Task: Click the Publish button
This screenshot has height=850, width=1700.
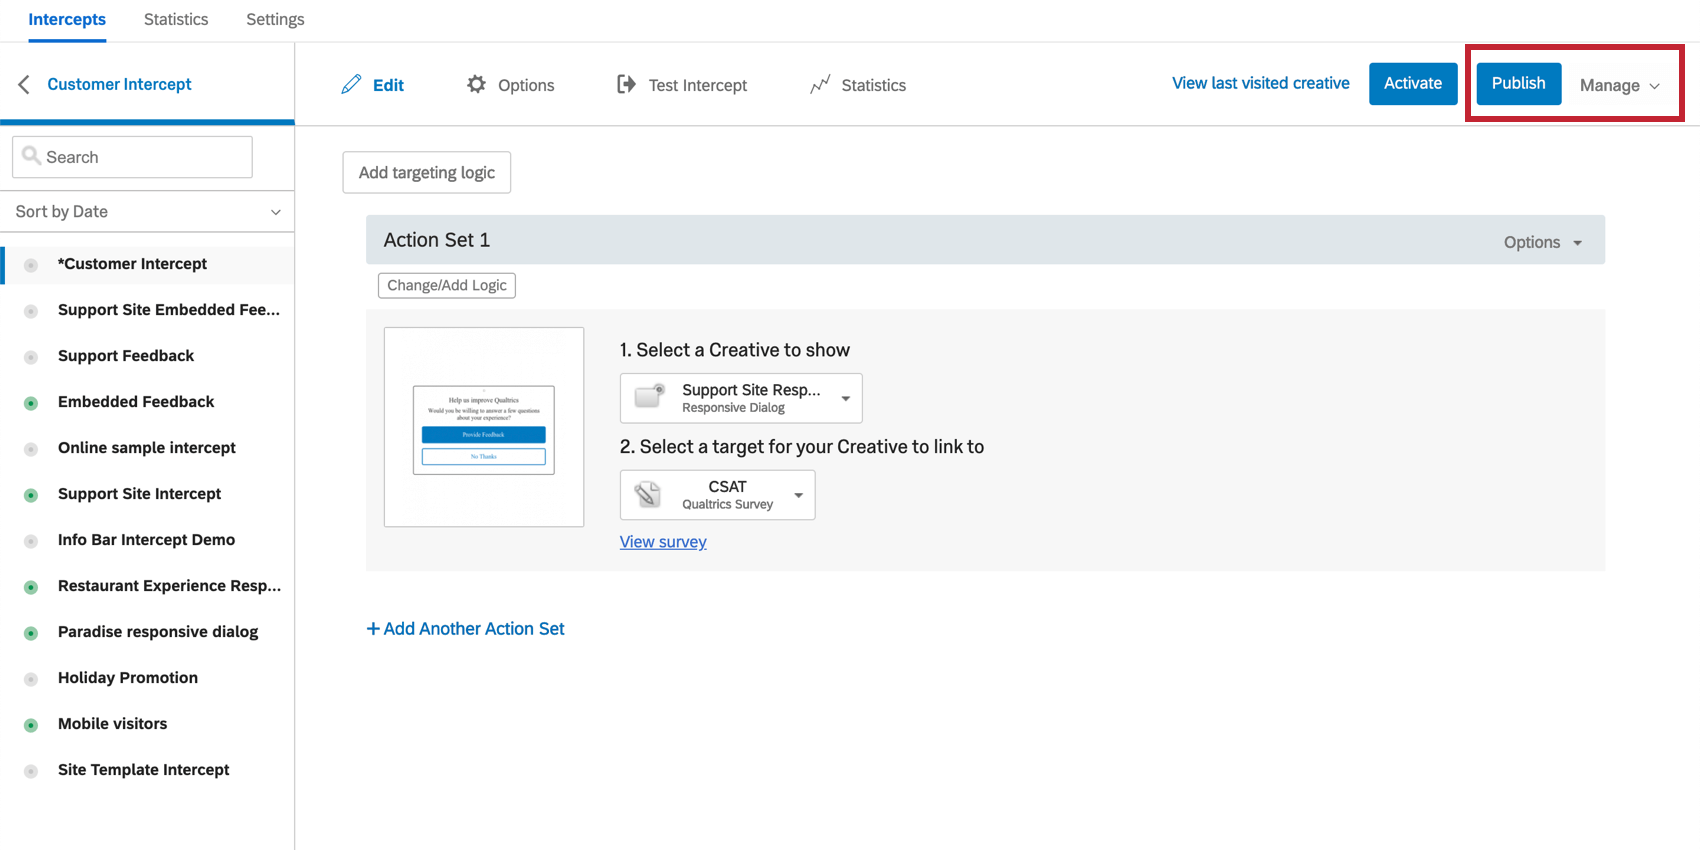Action: (1518, 84)
